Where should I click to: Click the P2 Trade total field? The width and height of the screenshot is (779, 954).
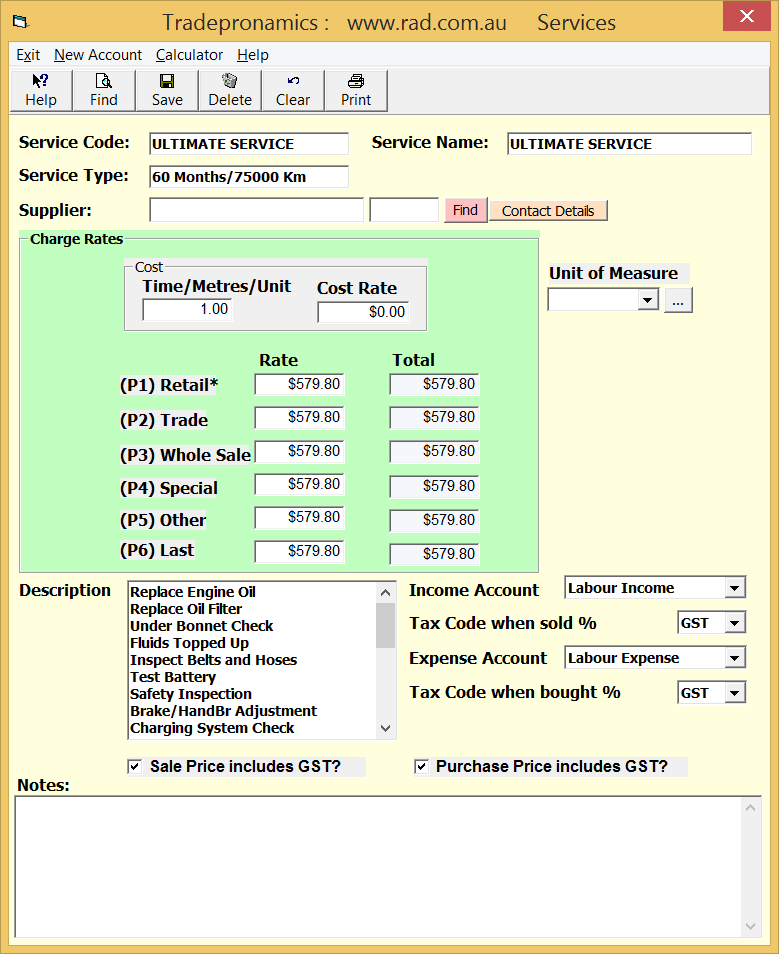click(435, 417)
